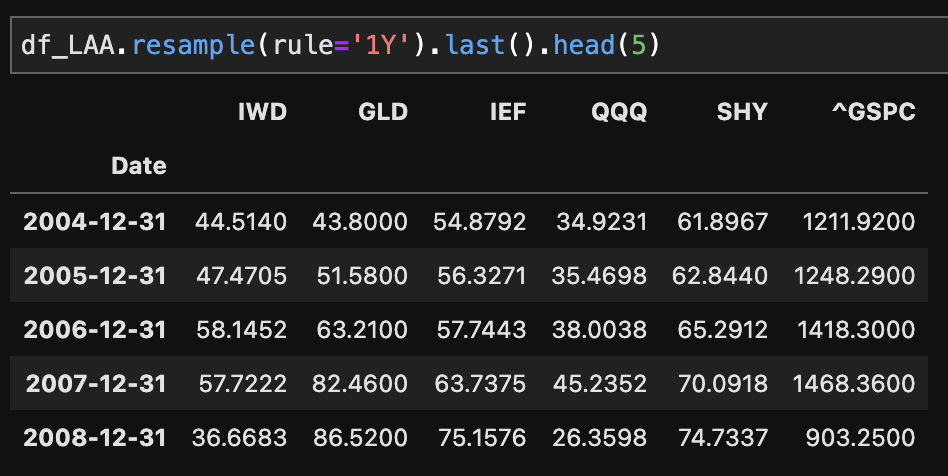
Task: Click the GLD value 86.5200
Action: [x=360, y=437]
